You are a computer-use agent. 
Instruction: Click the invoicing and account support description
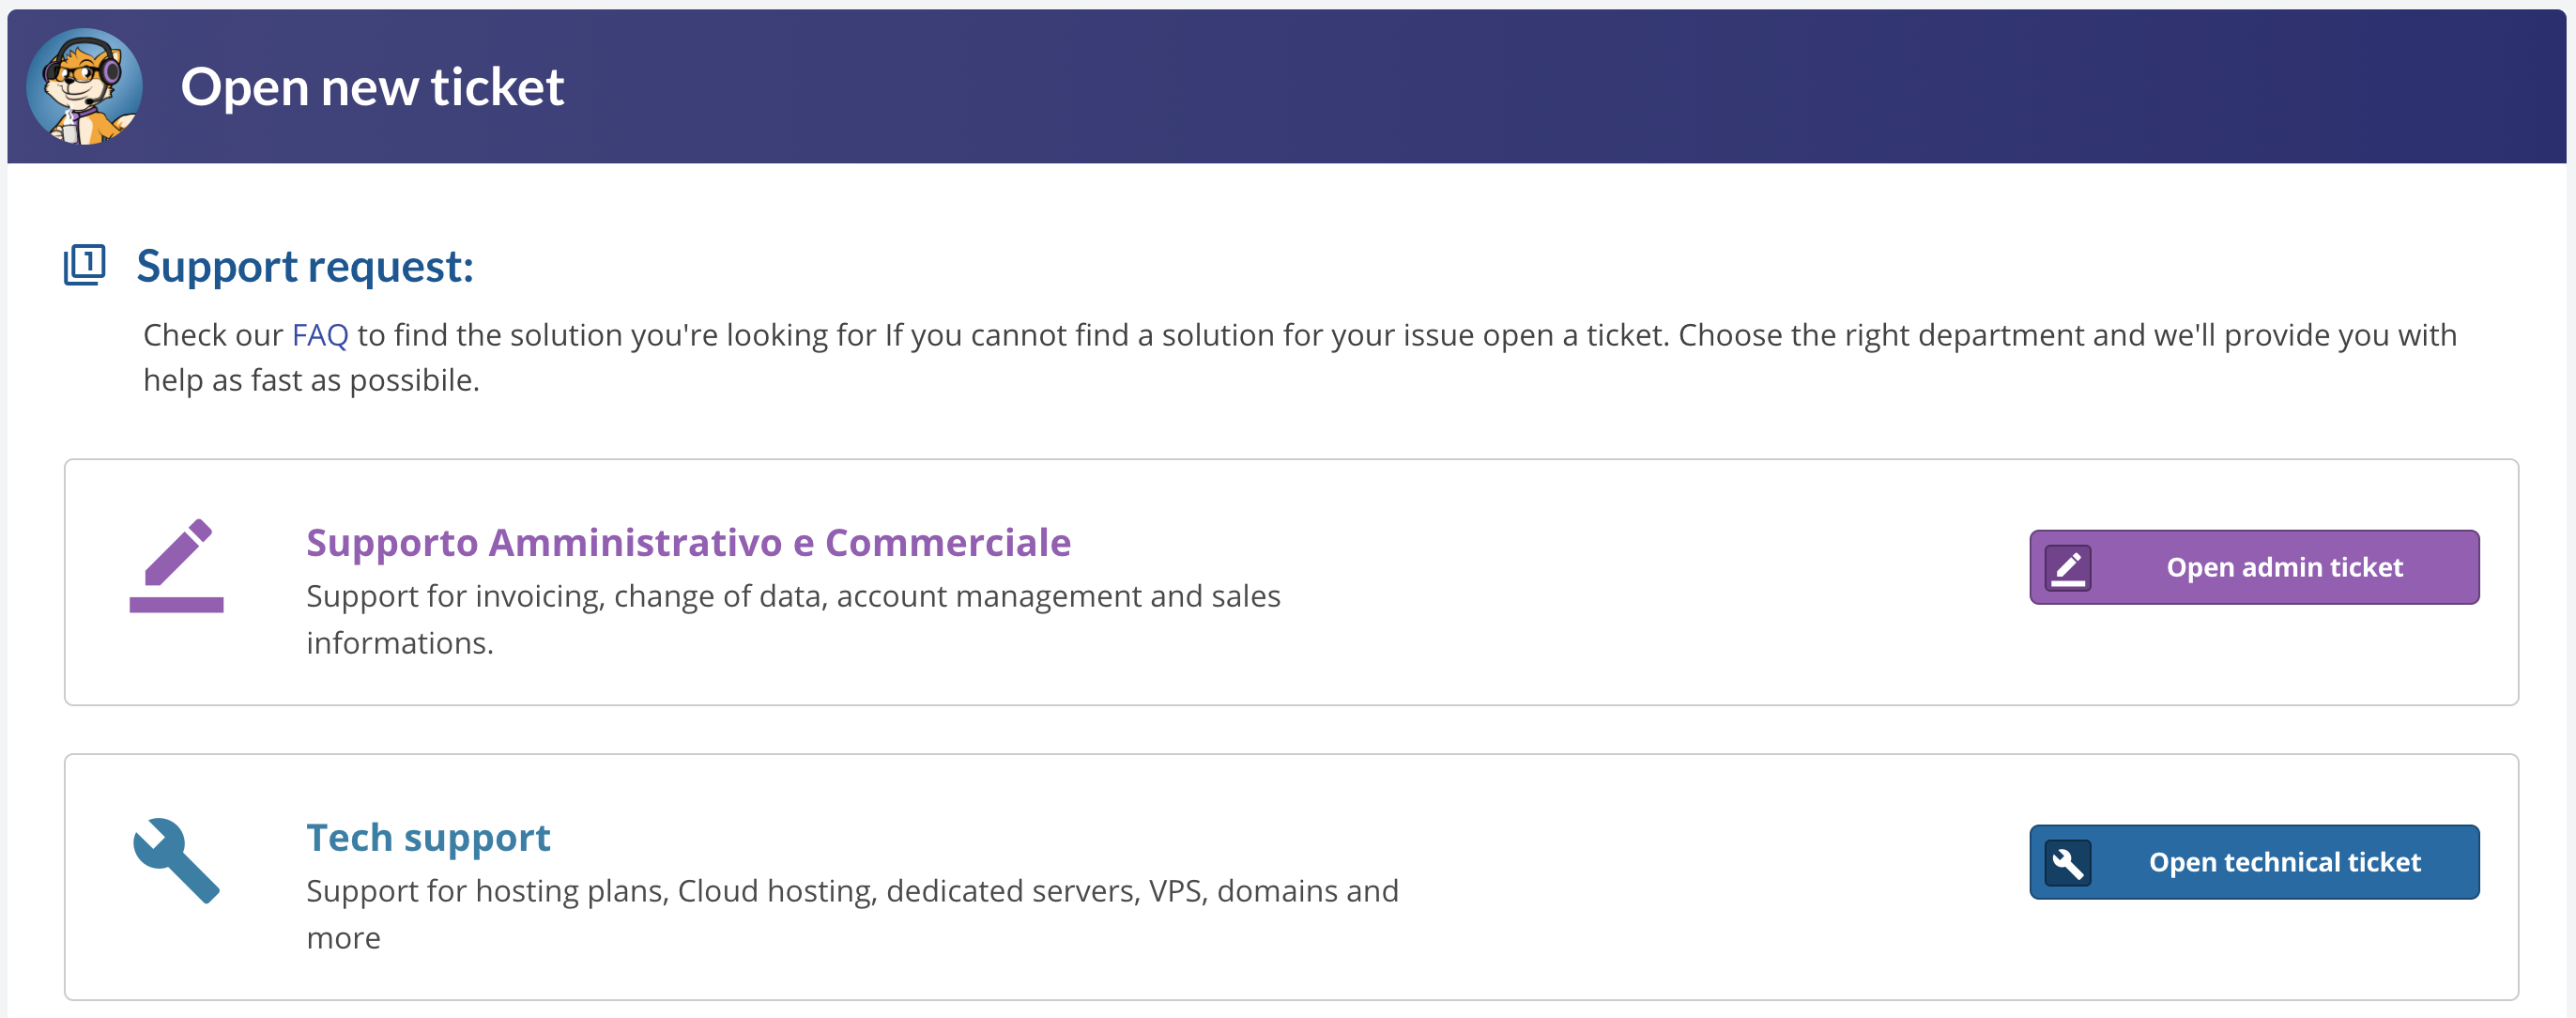click(793, 619)
